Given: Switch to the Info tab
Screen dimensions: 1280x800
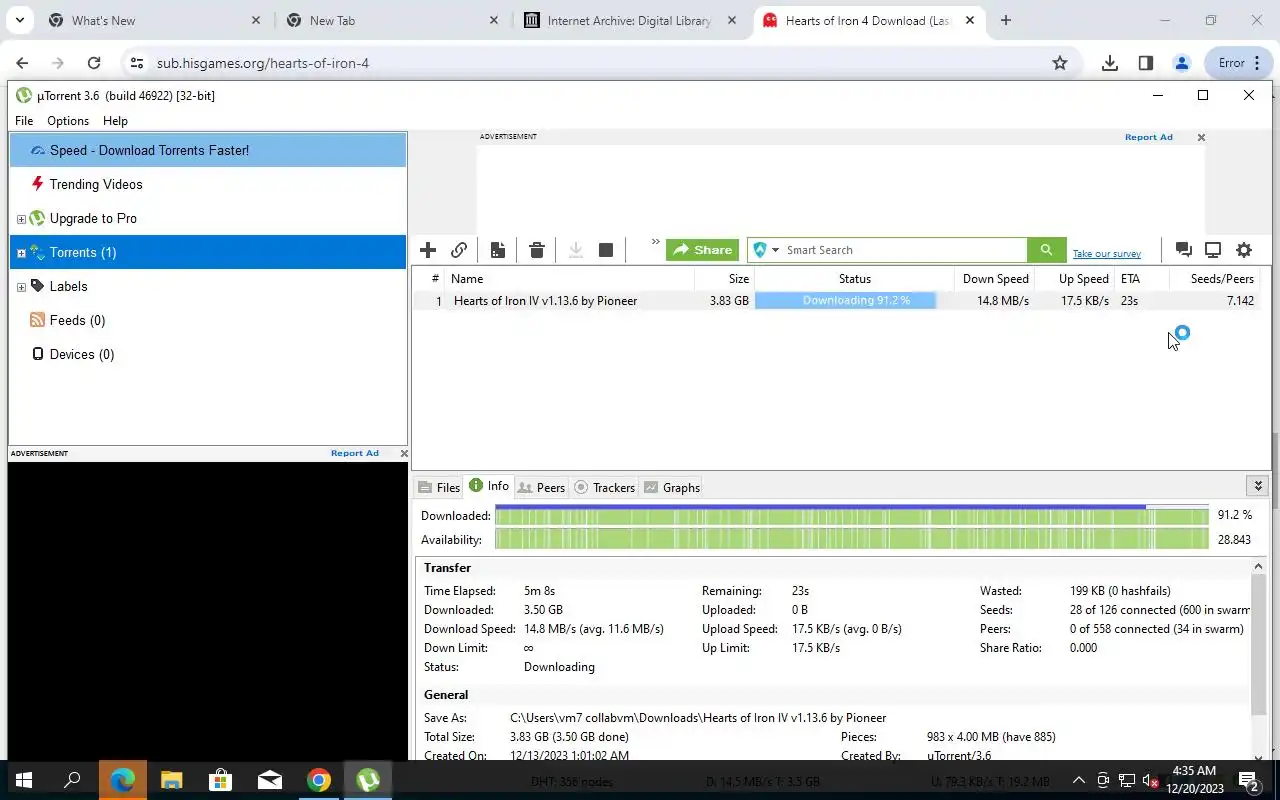Looking at the screenshot, I should pos(489,486).
